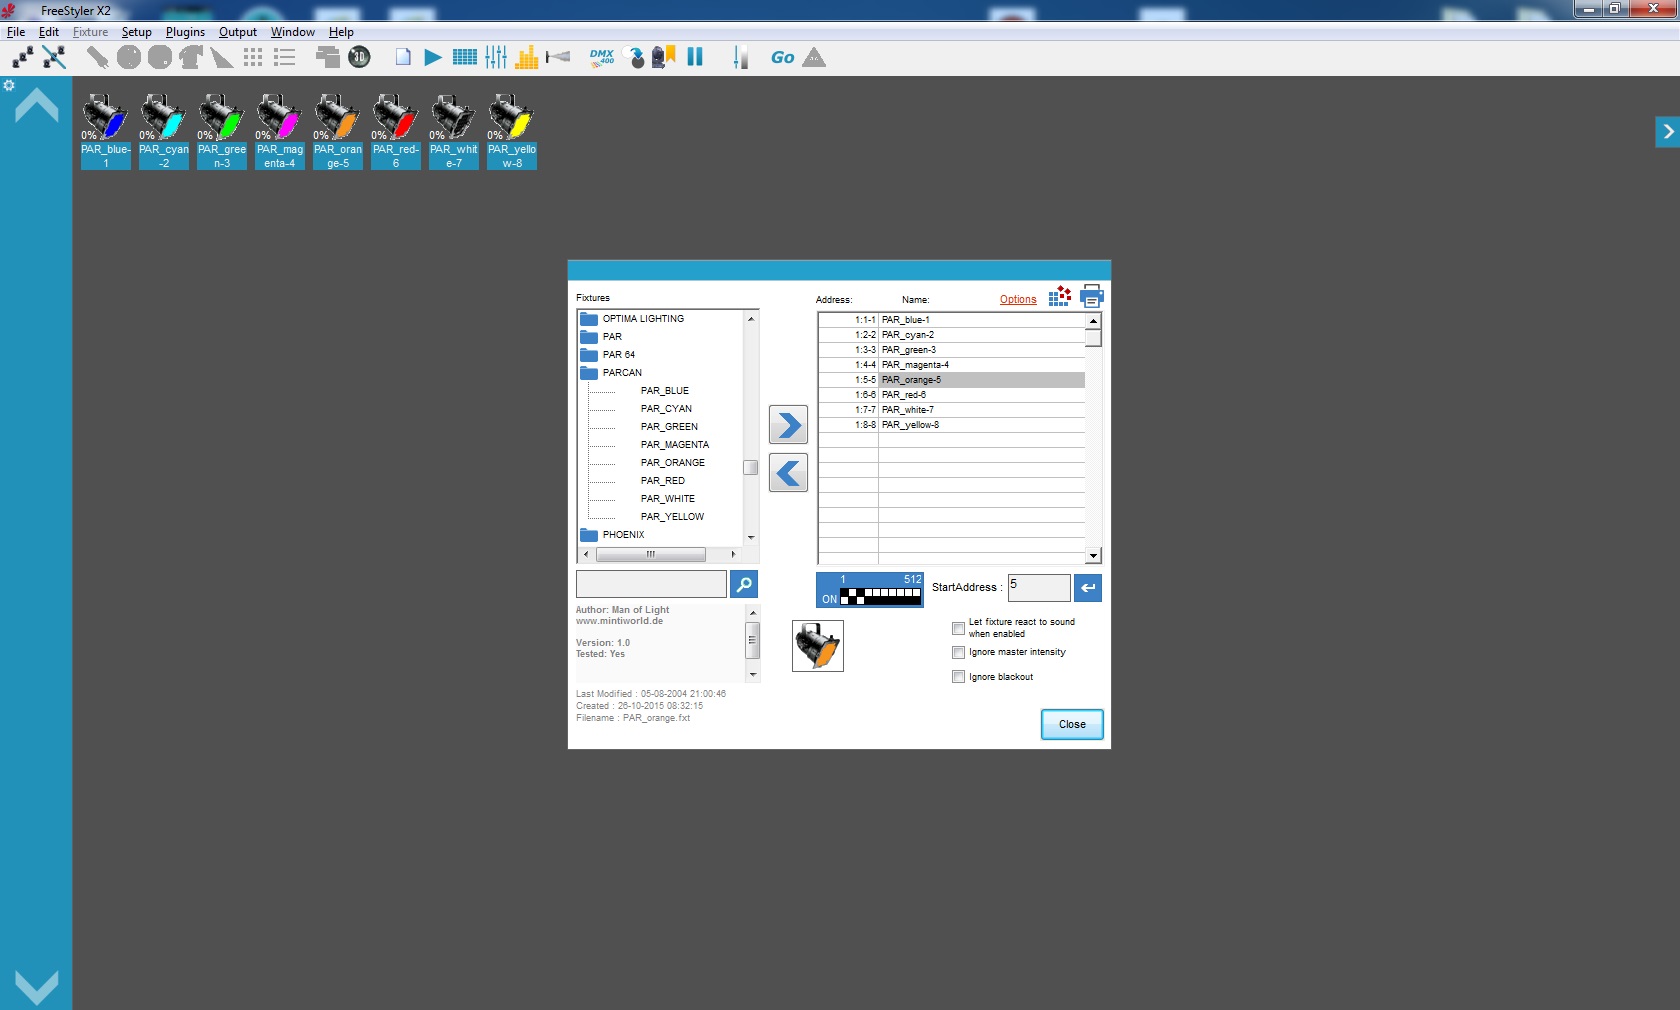The image size is (1680, 1010).
Task: Open the Window menu
Action: click(x=293, y=32)
